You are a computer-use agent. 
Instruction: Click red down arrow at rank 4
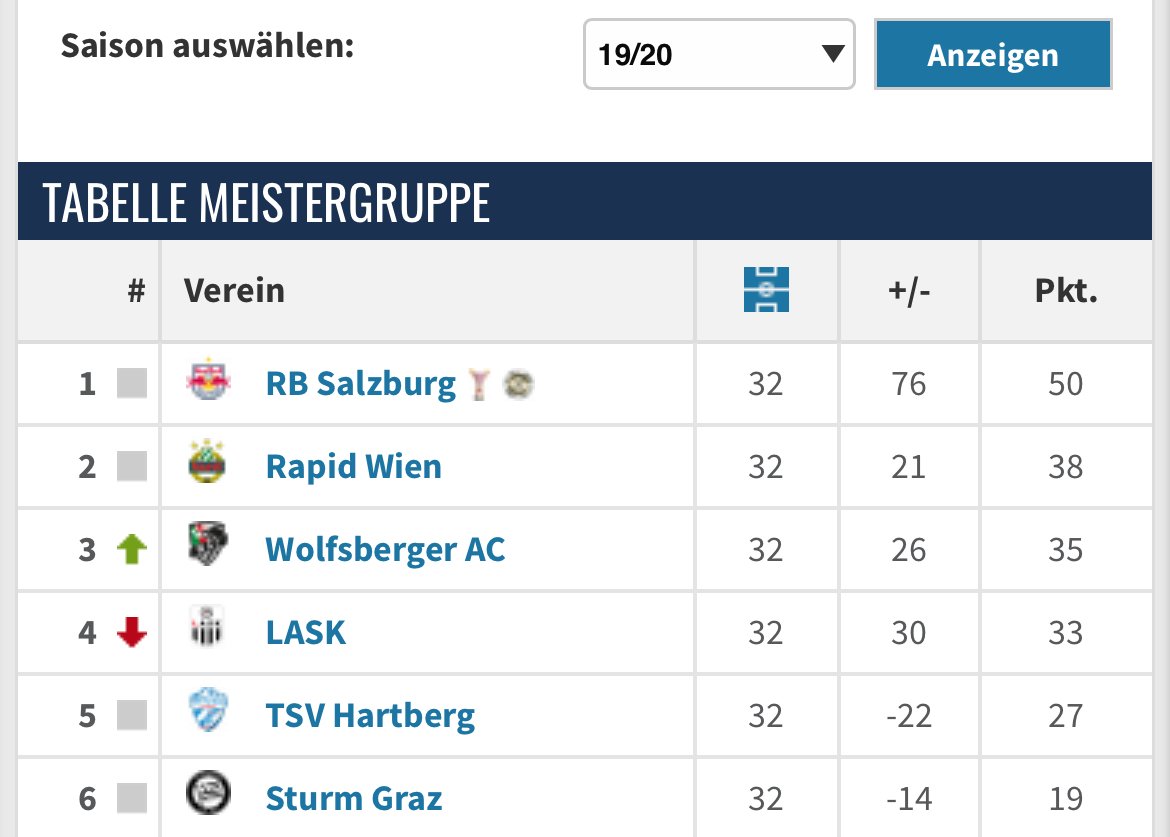point(132,632)
